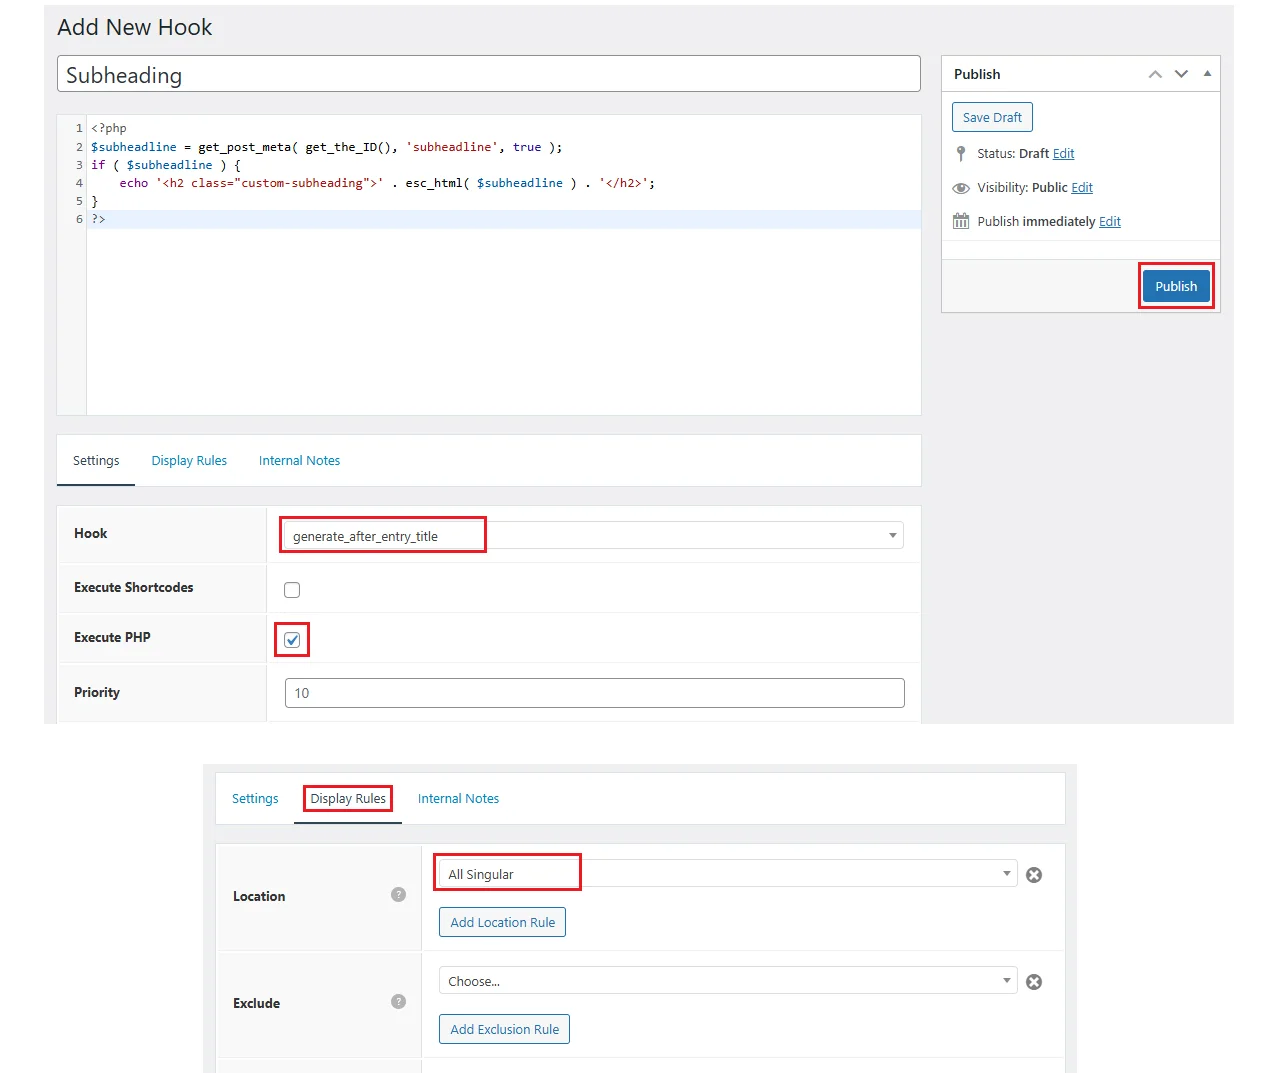Collapse the Publish panel triangle toggle
This screenshot has width=1280, height=1073.
1207,73
